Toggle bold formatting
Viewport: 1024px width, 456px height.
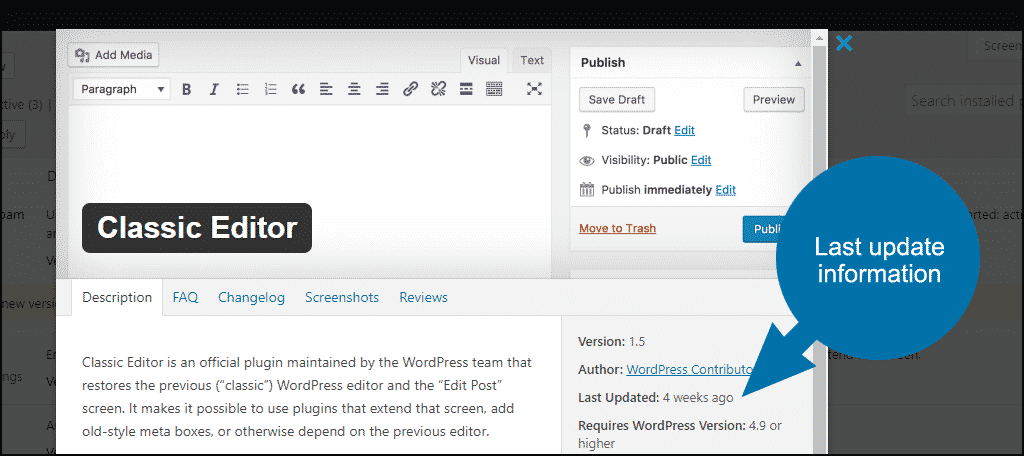(x=186, y=90)
